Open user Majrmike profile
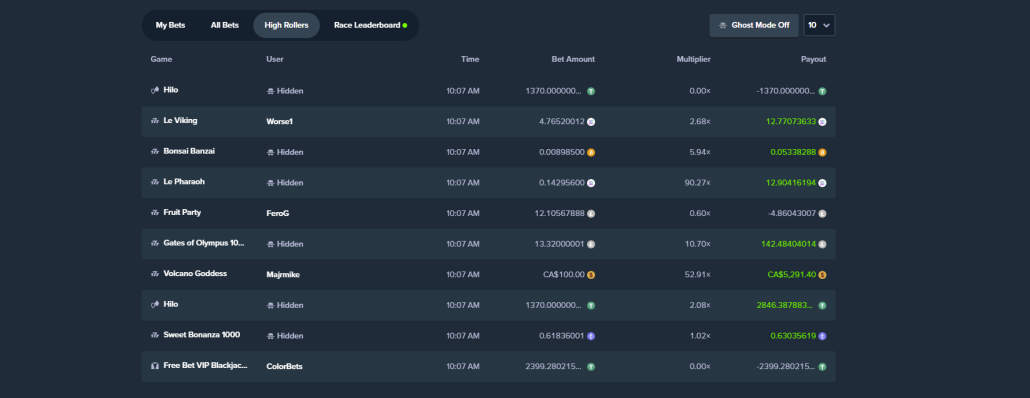Screen dimensions: 1030x398 [x=282, y=275]
